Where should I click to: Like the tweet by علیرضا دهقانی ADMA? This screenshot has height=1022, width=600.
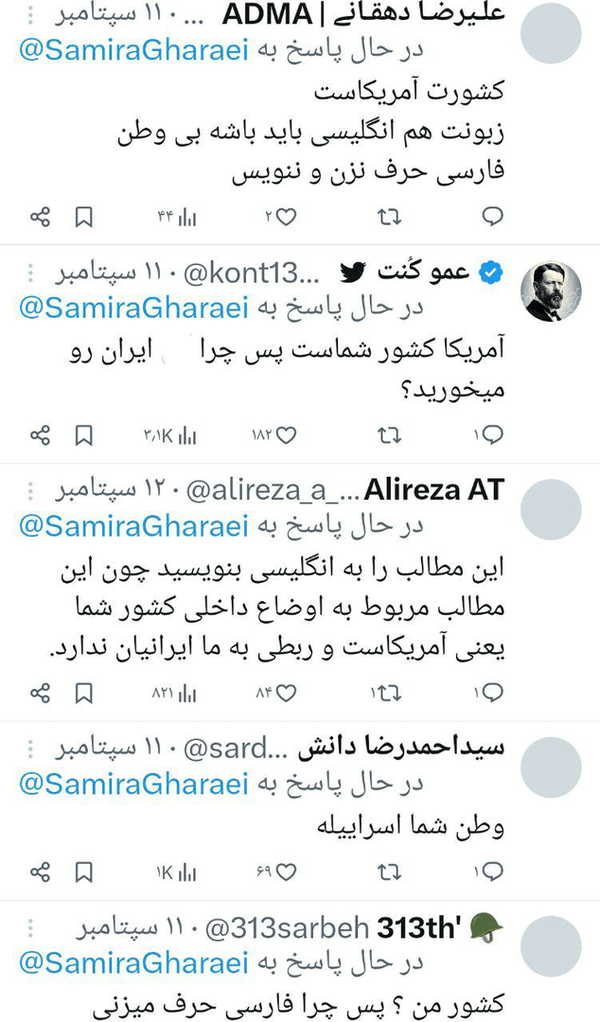(x=286, y=216)
